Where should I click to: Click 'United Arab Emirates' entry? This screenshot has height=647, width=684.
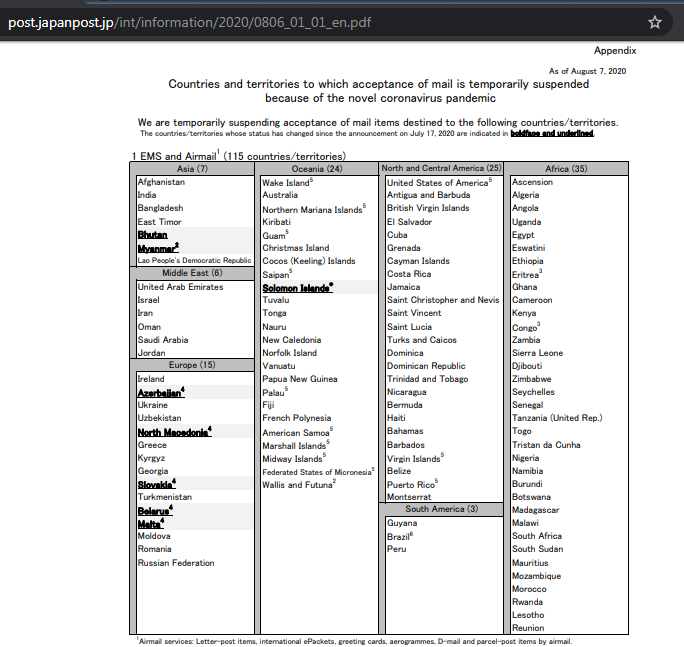coord(180,287)
